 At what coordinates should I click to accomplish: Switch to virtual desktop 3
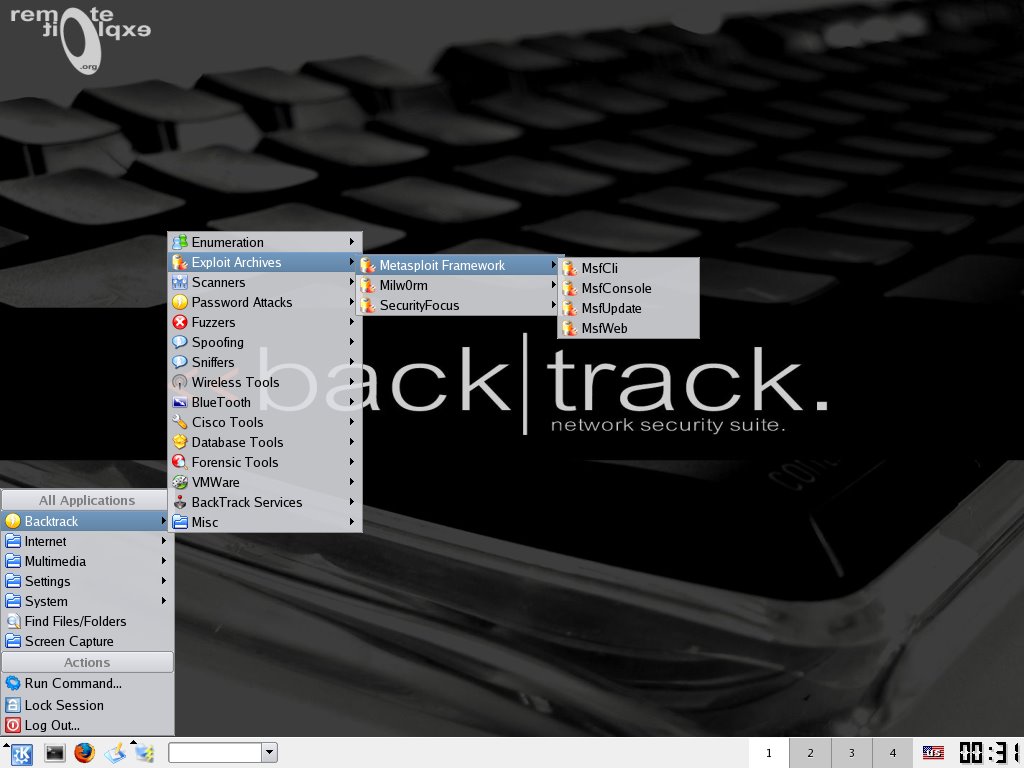pos(851,753)
